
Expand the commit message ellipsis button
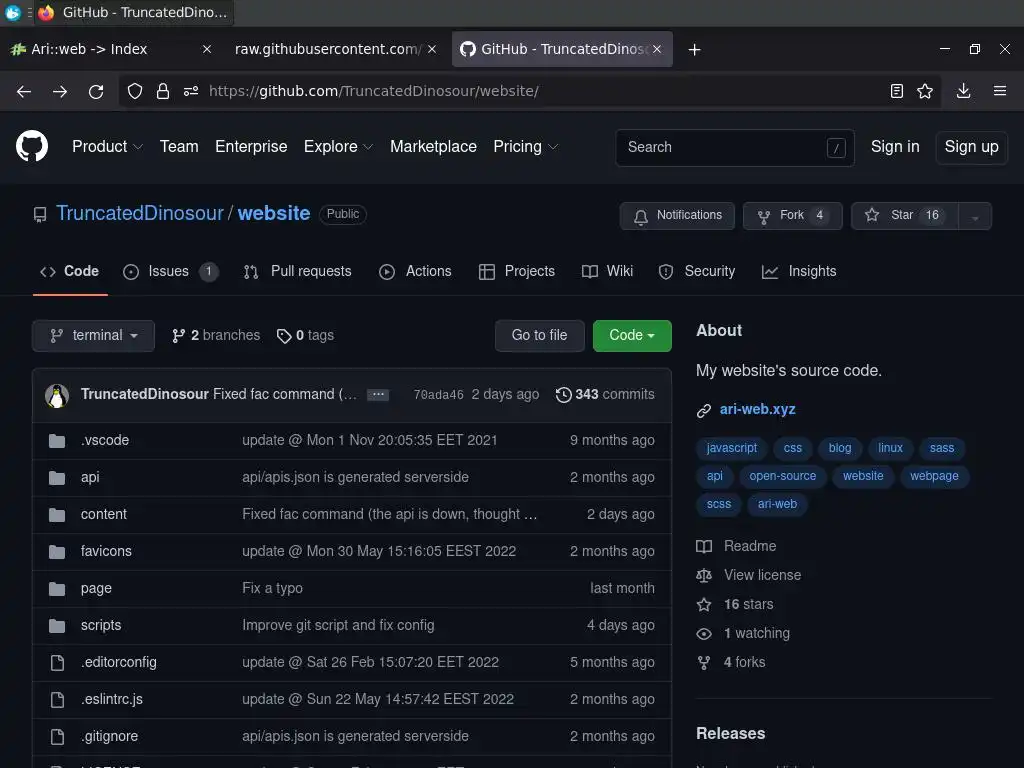(377, 394)
